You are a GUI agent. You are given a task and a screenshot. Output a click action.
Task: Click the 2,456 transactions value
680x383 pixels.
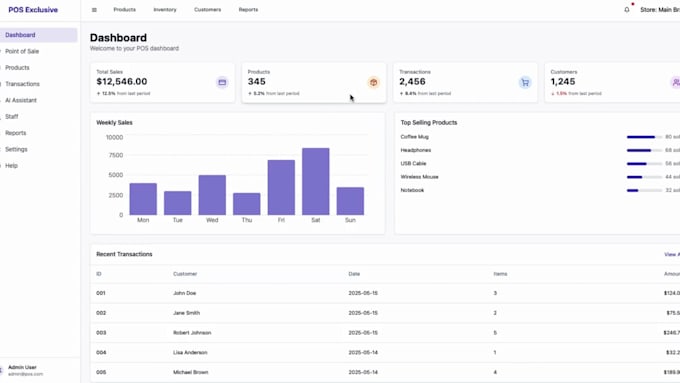(x=412, y=82)
